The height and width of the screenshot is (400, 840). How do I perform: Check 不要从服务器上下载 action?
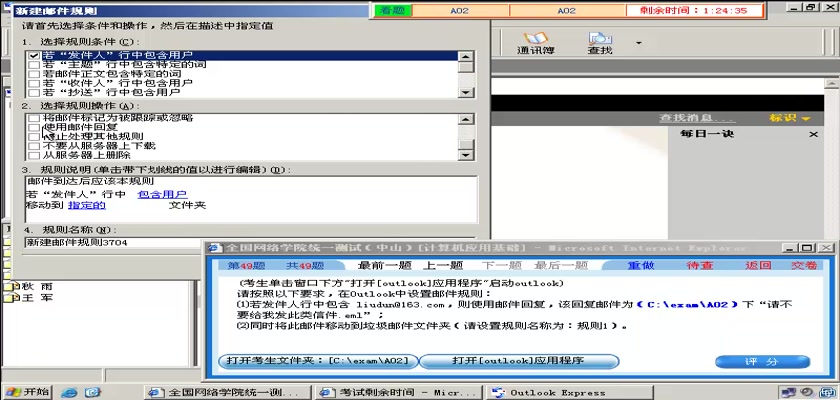point(34,146)
